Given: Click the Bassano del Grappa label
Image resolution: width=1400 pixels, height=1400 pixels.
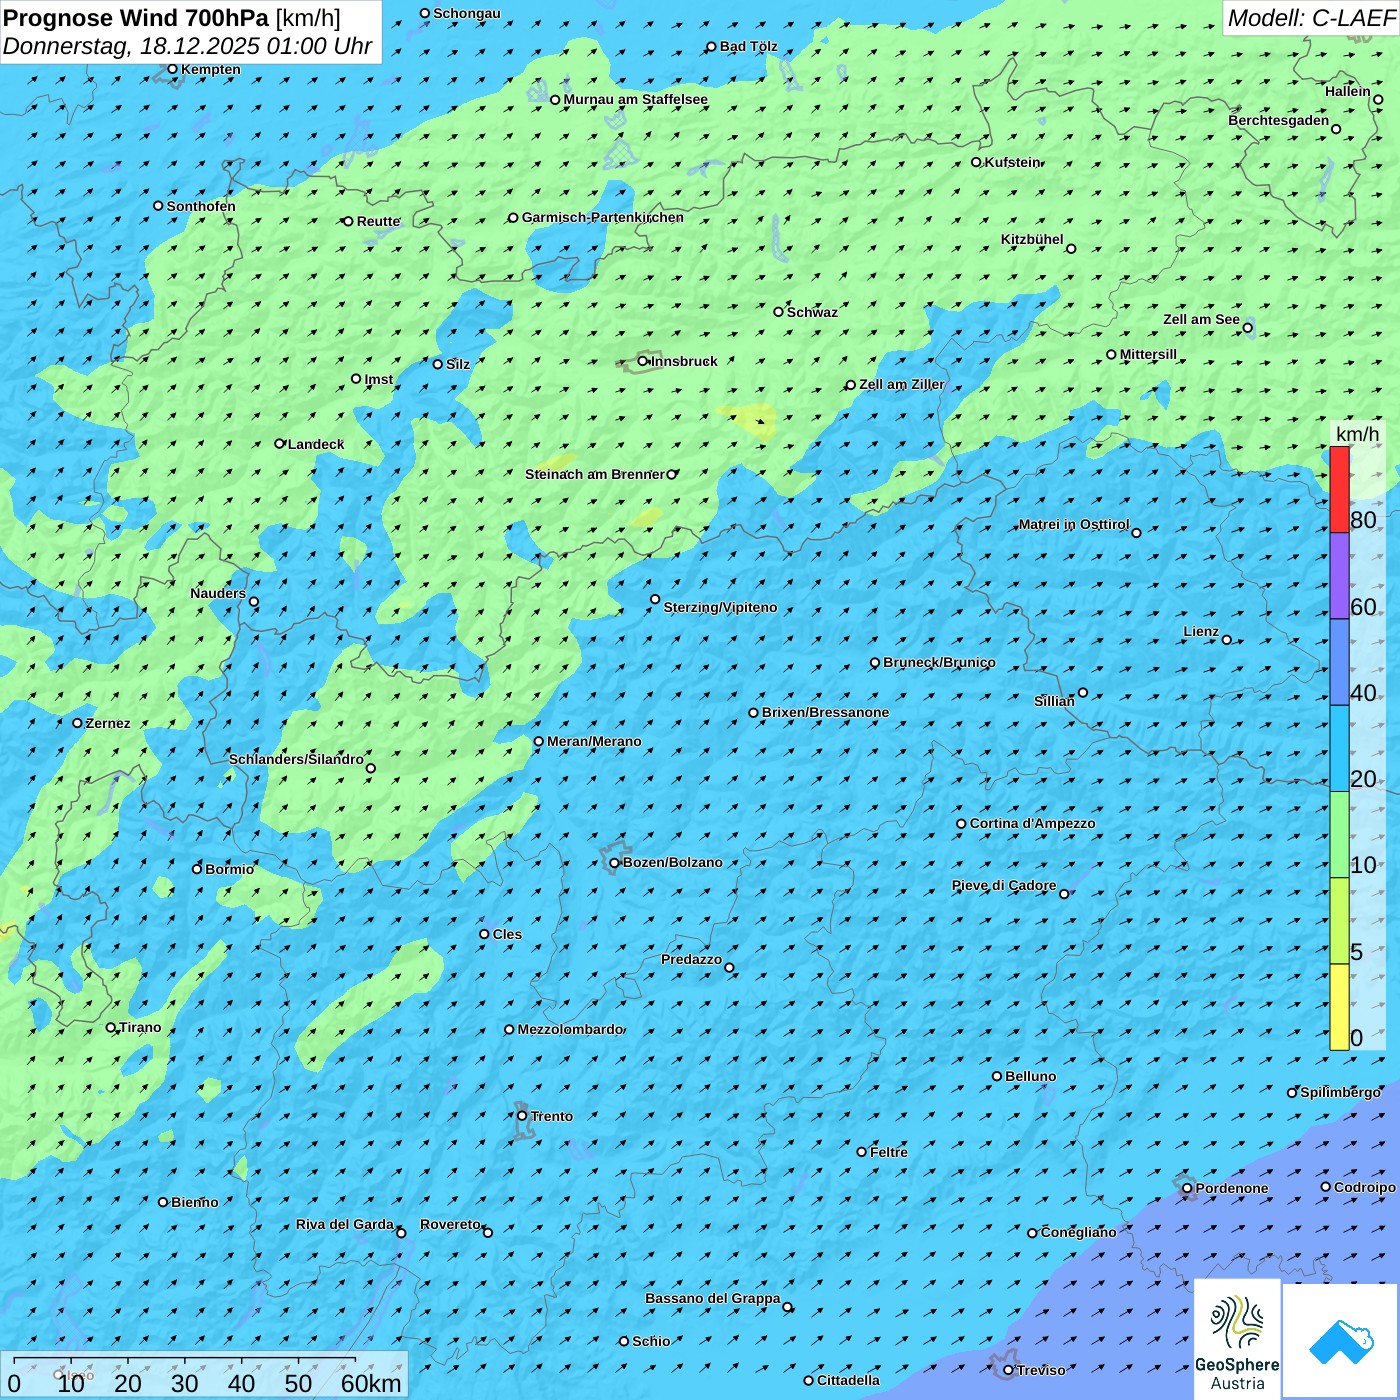Looking at the screenshot, I should [x=713, y=1298].
